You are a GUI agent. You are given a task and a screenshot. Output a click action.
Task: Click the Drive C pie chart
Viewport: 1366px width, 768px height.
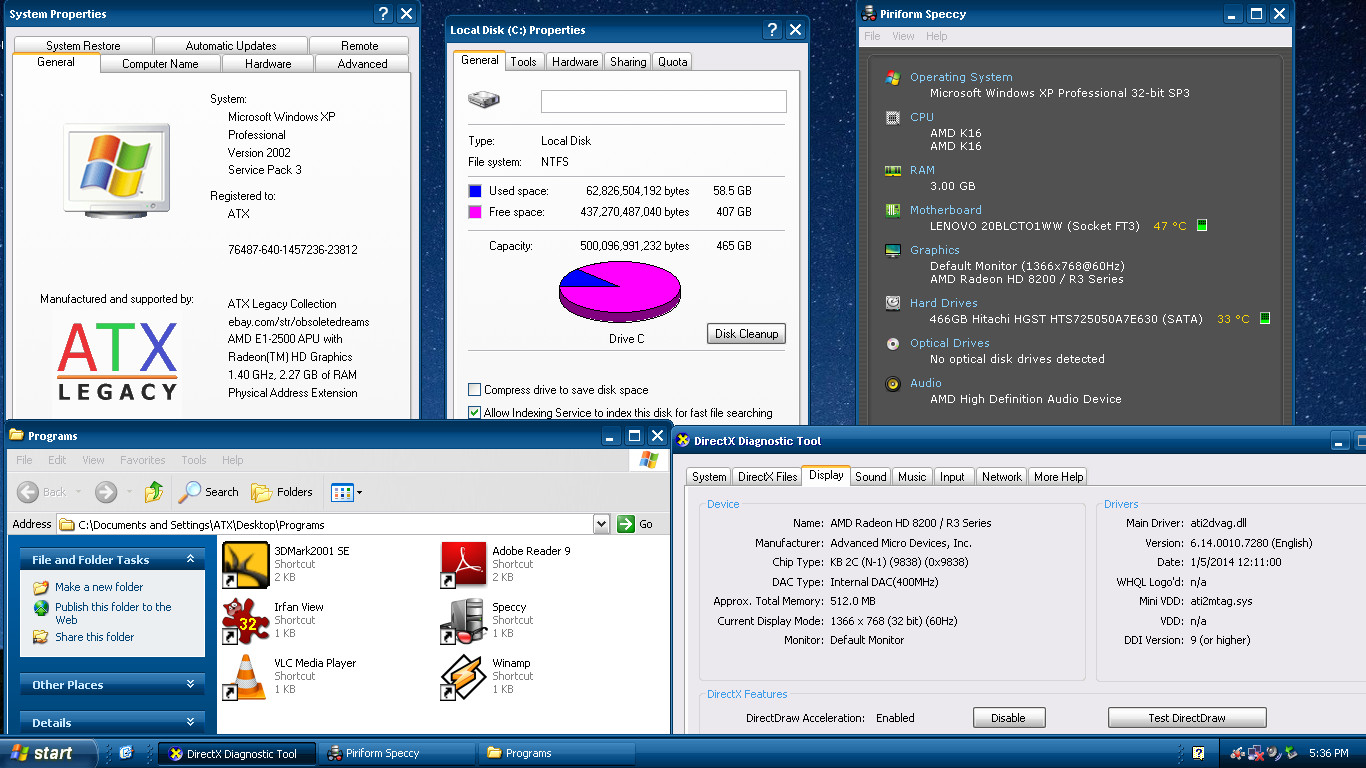click(x=619, y=292)
